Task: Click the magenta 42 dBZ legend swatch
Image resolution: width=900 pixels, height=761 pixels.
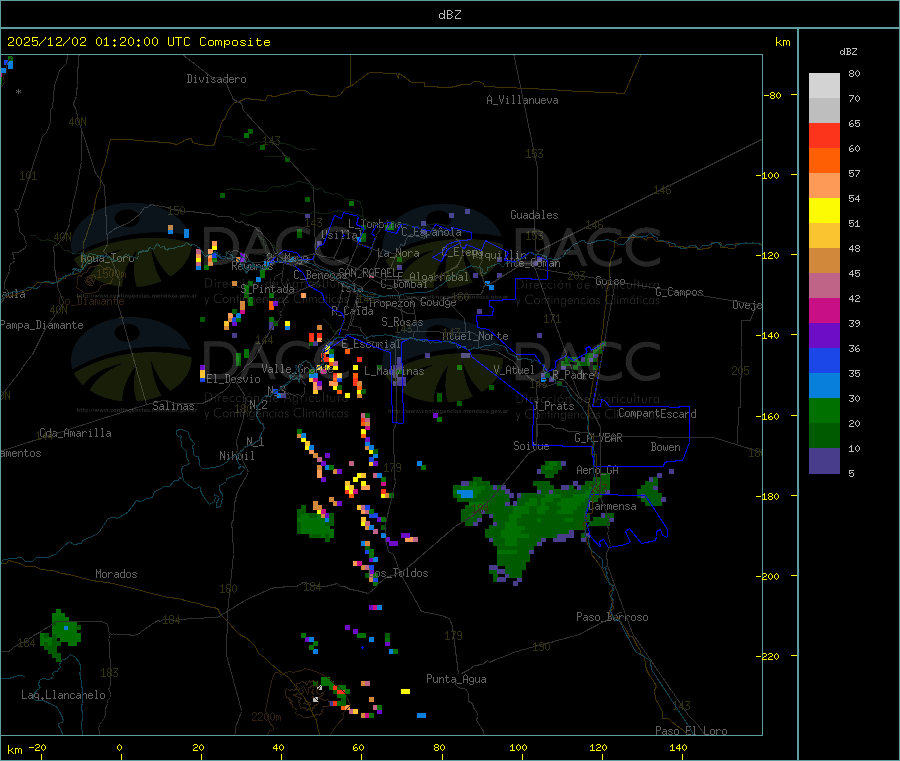Action: 824,310
